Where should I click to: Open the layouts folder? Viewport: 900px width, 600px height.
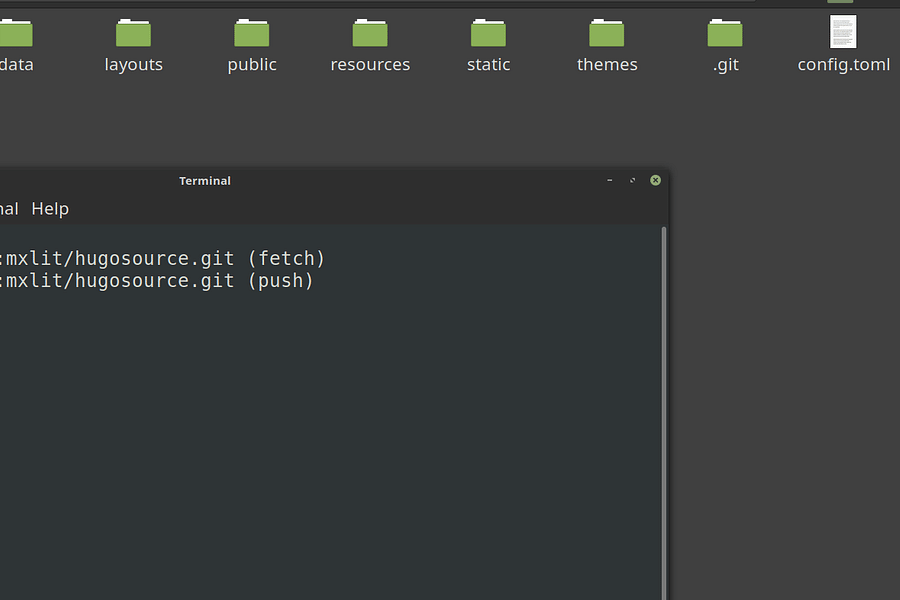click(x=133, y=35)
